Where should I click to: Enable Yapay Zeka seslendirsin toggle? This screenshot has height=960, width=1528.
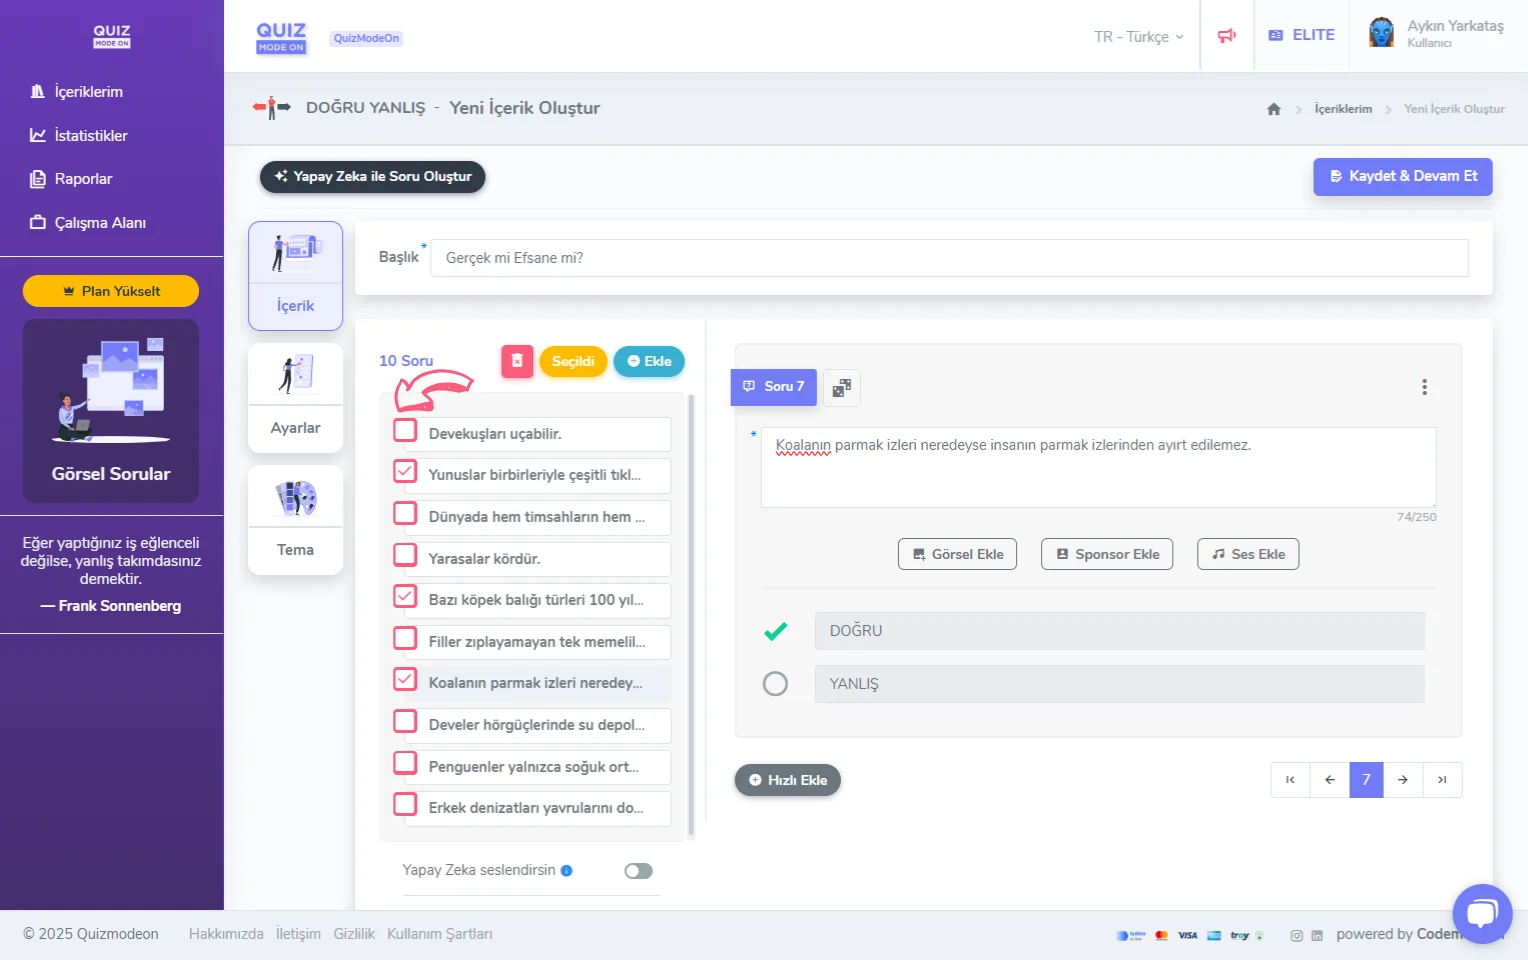point(638,871)
